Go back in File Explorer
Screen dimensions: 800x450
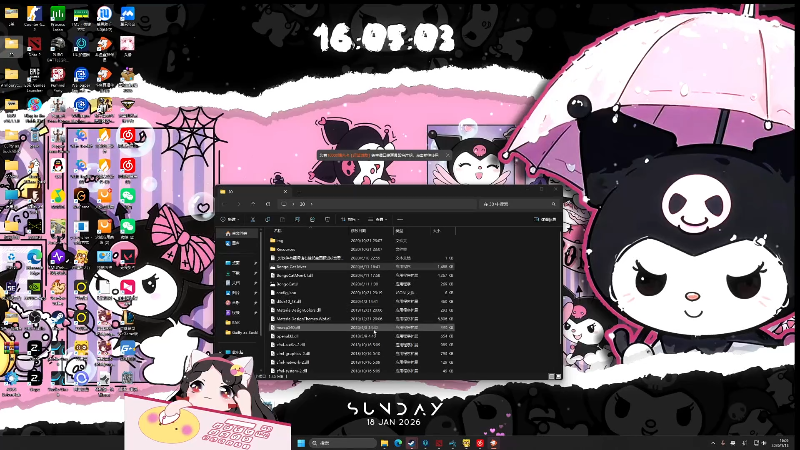click(x=223, y=204)
